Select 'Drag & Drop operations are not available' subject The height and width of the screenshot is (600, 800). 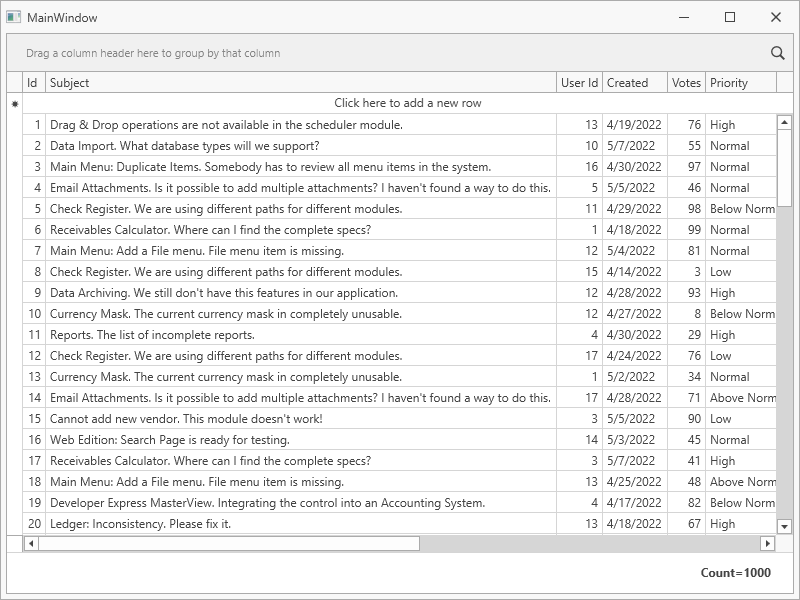click(x=301, y=124)
